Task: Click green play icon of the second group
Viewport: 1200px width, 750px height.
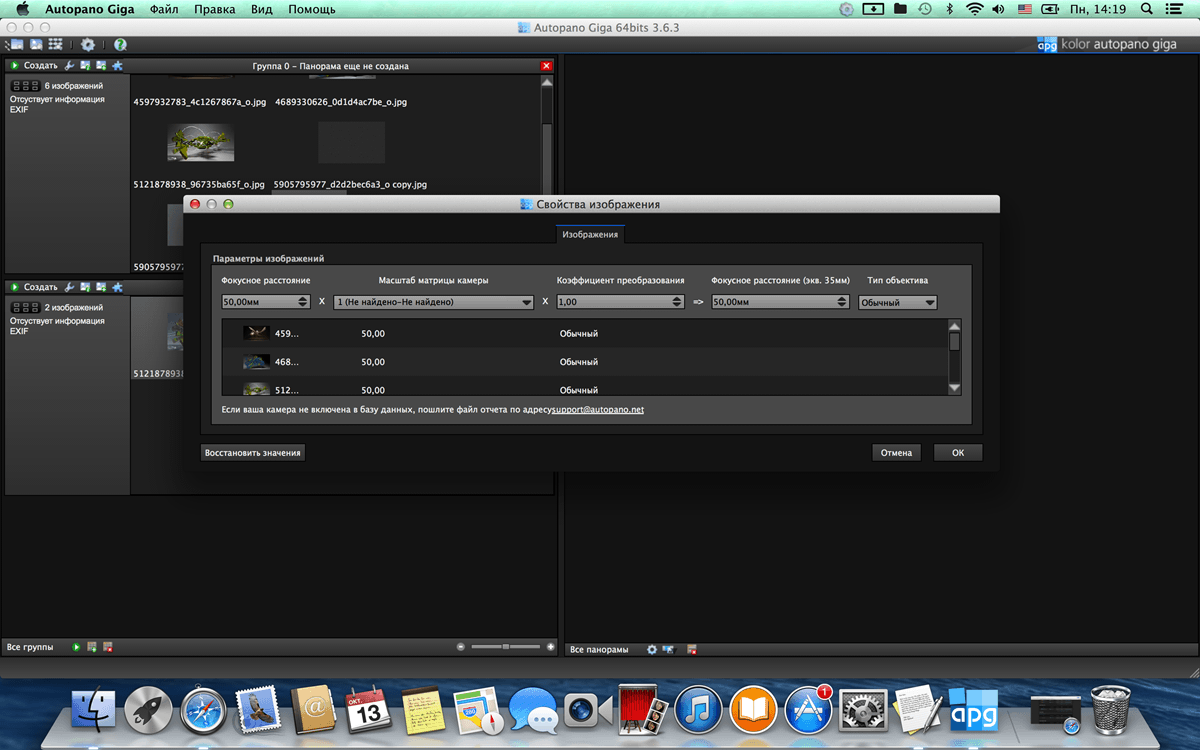Action: point(16,287)
